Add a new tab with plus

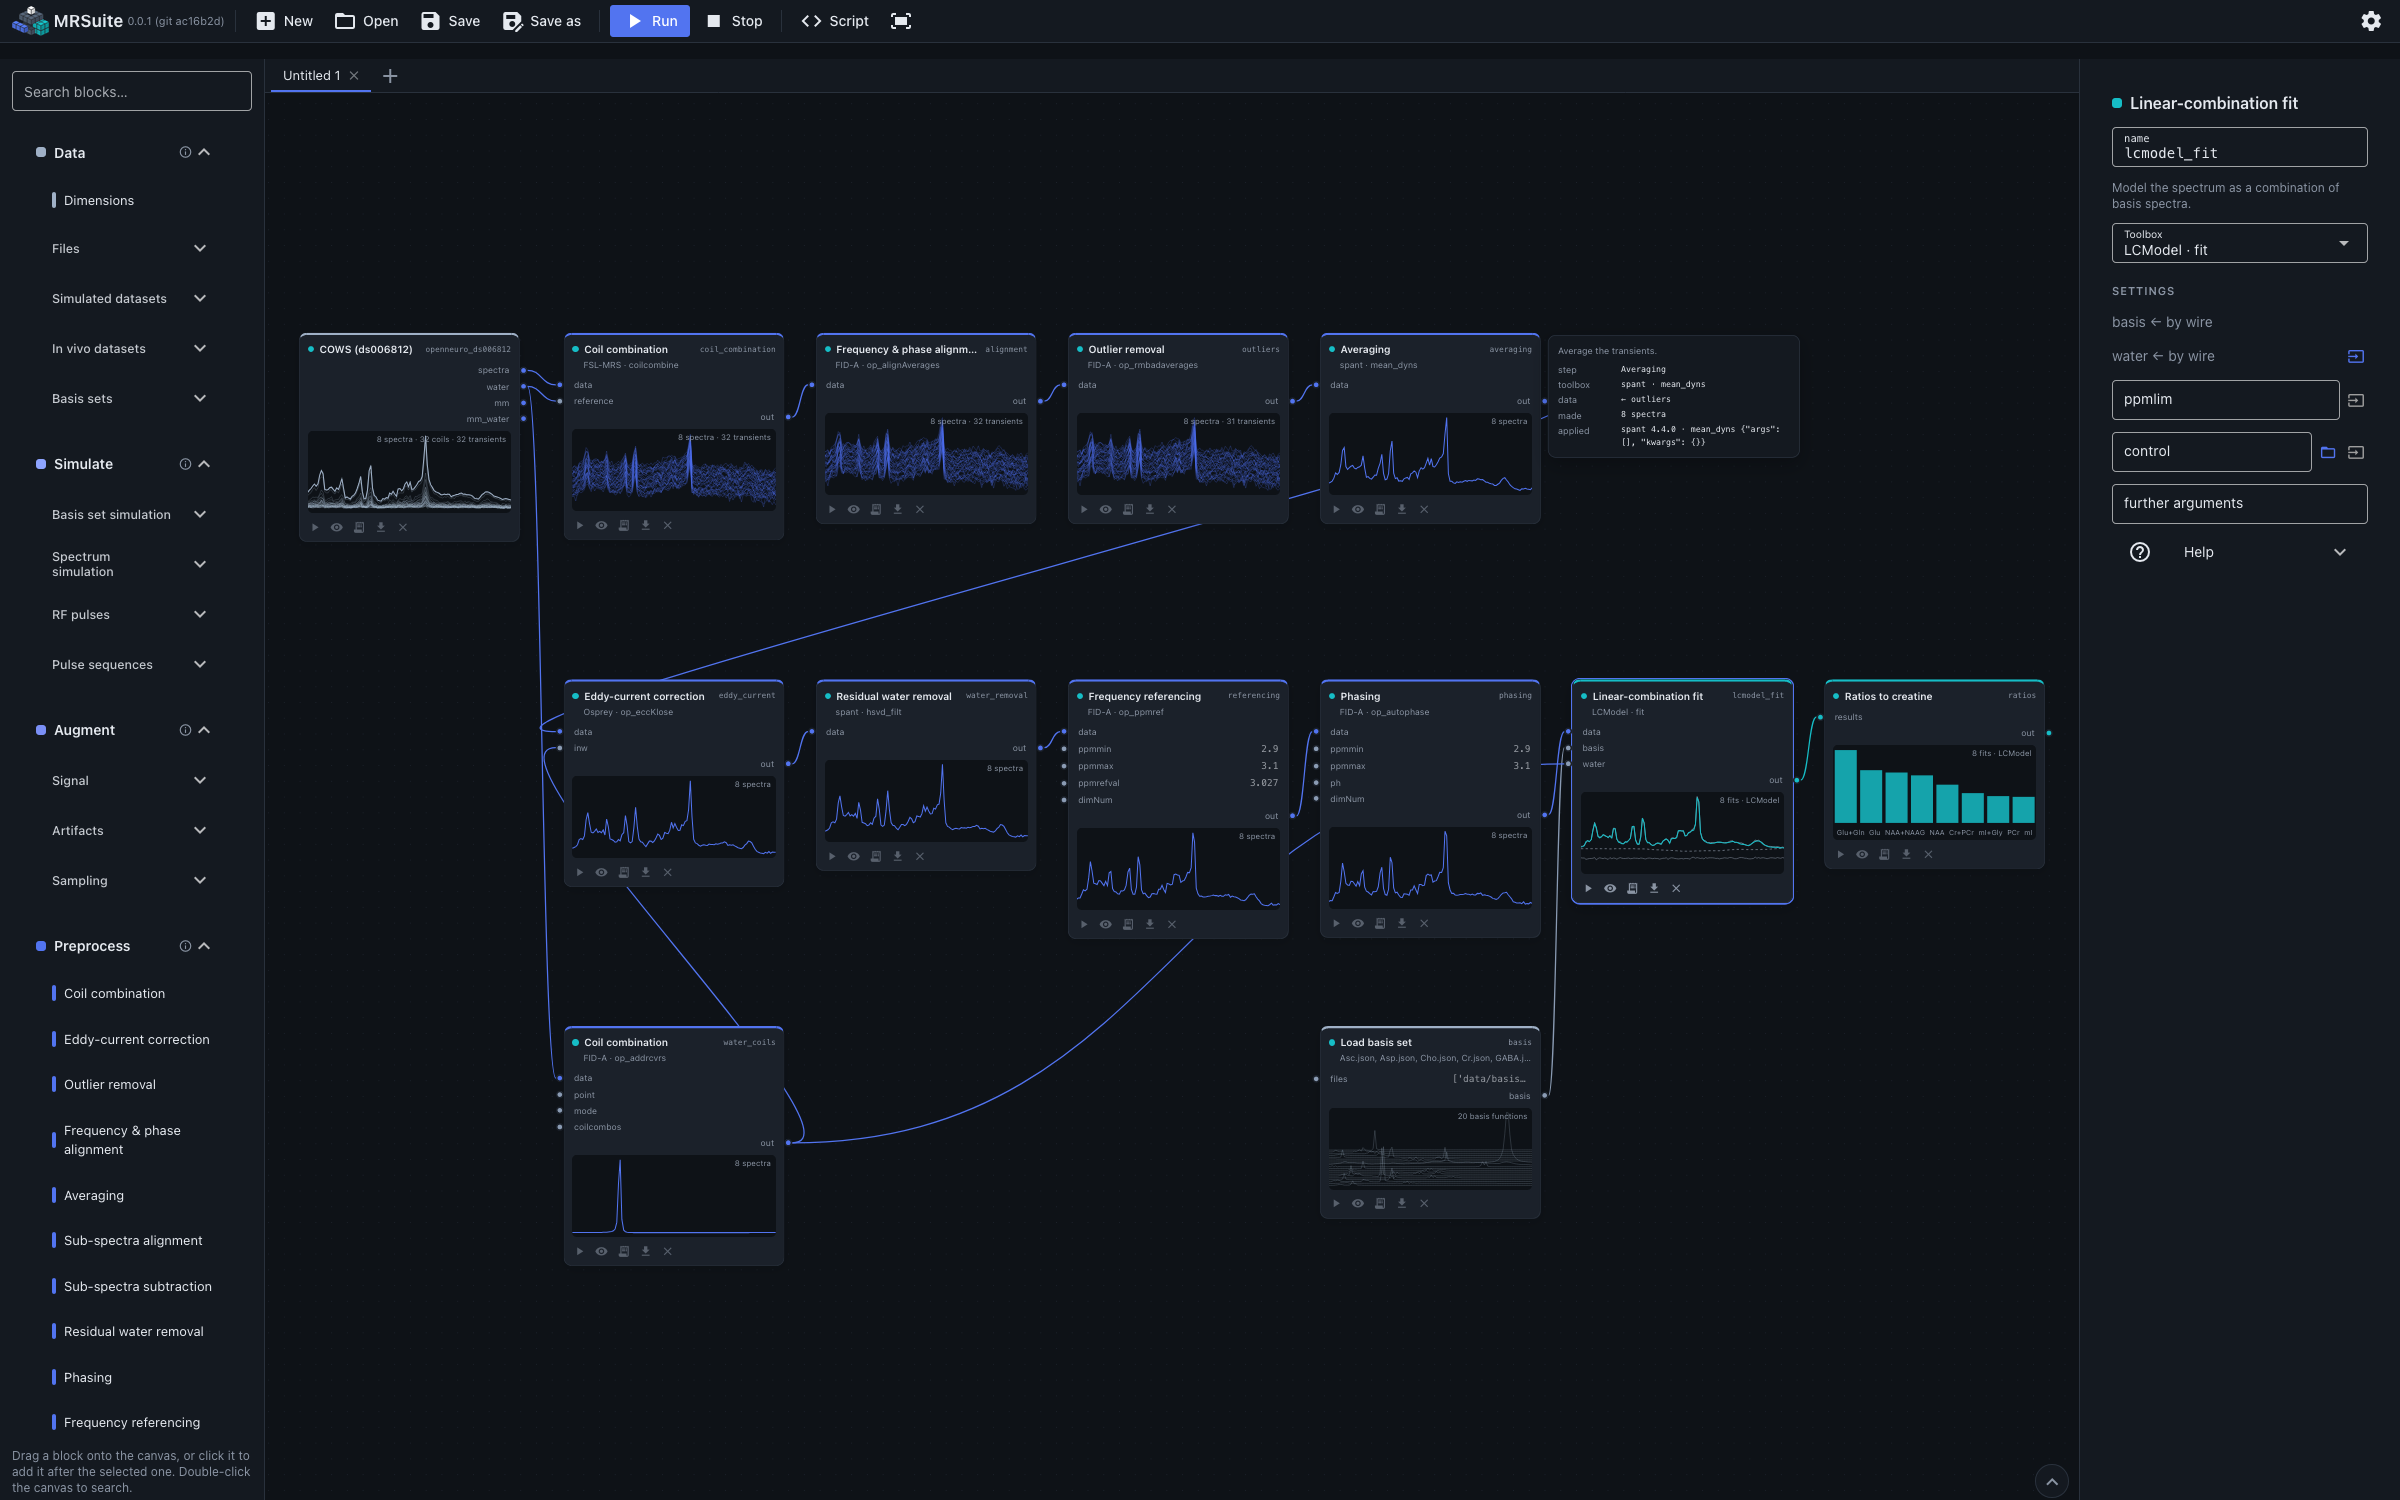pyautogui.click(x=390, y=76)
